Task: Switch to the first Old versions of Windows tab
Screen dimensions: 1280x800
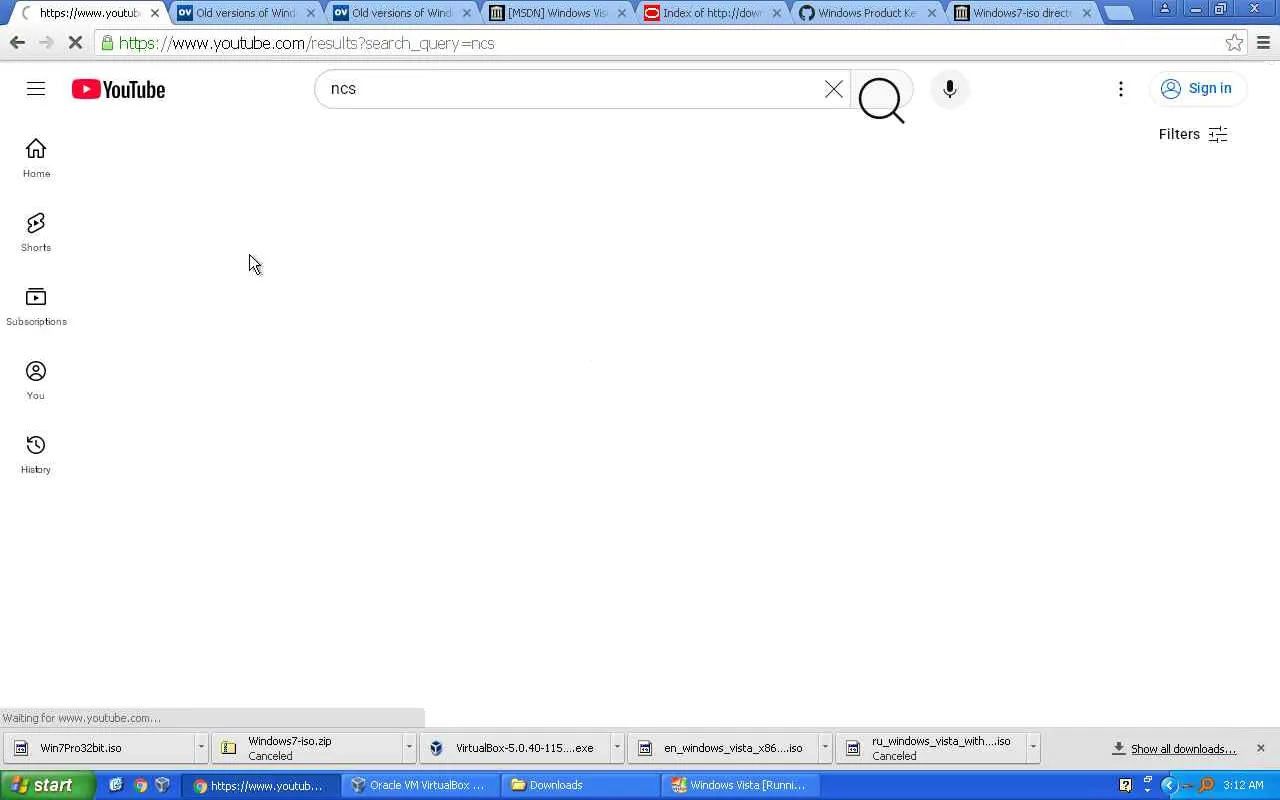Action: 245,13
